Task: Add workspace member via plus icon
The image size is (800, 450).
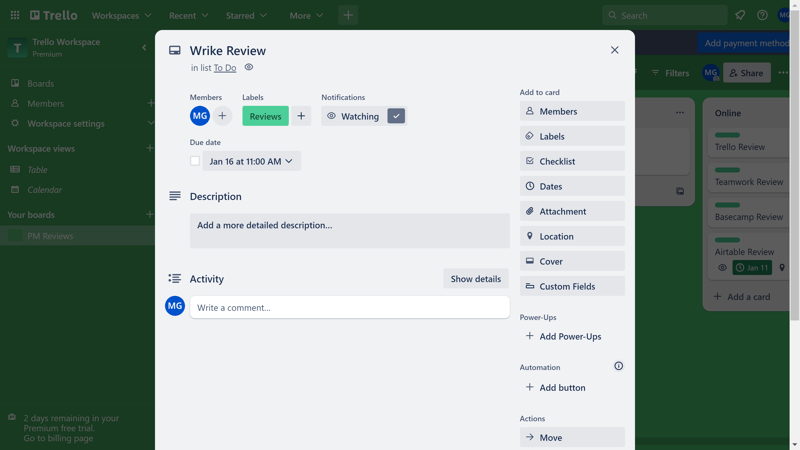Action: 151,103
